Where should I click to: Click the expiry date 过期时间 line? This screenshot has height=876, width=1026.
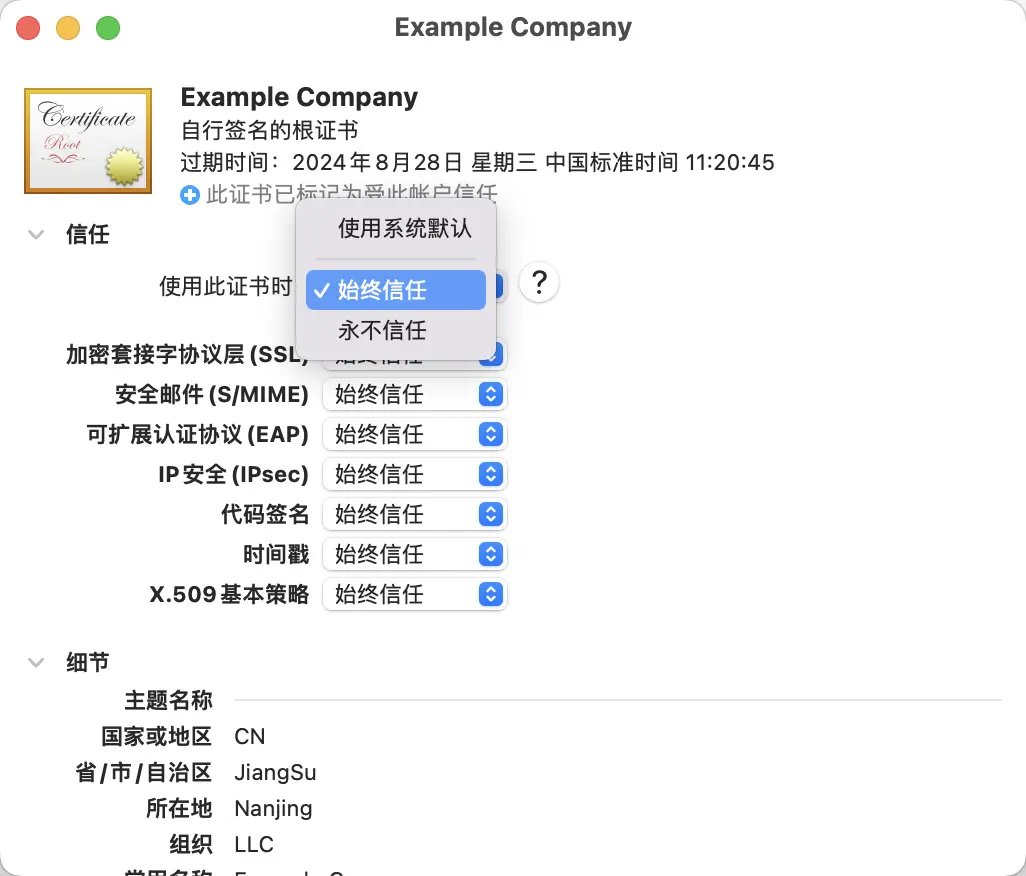coord(478,162)
